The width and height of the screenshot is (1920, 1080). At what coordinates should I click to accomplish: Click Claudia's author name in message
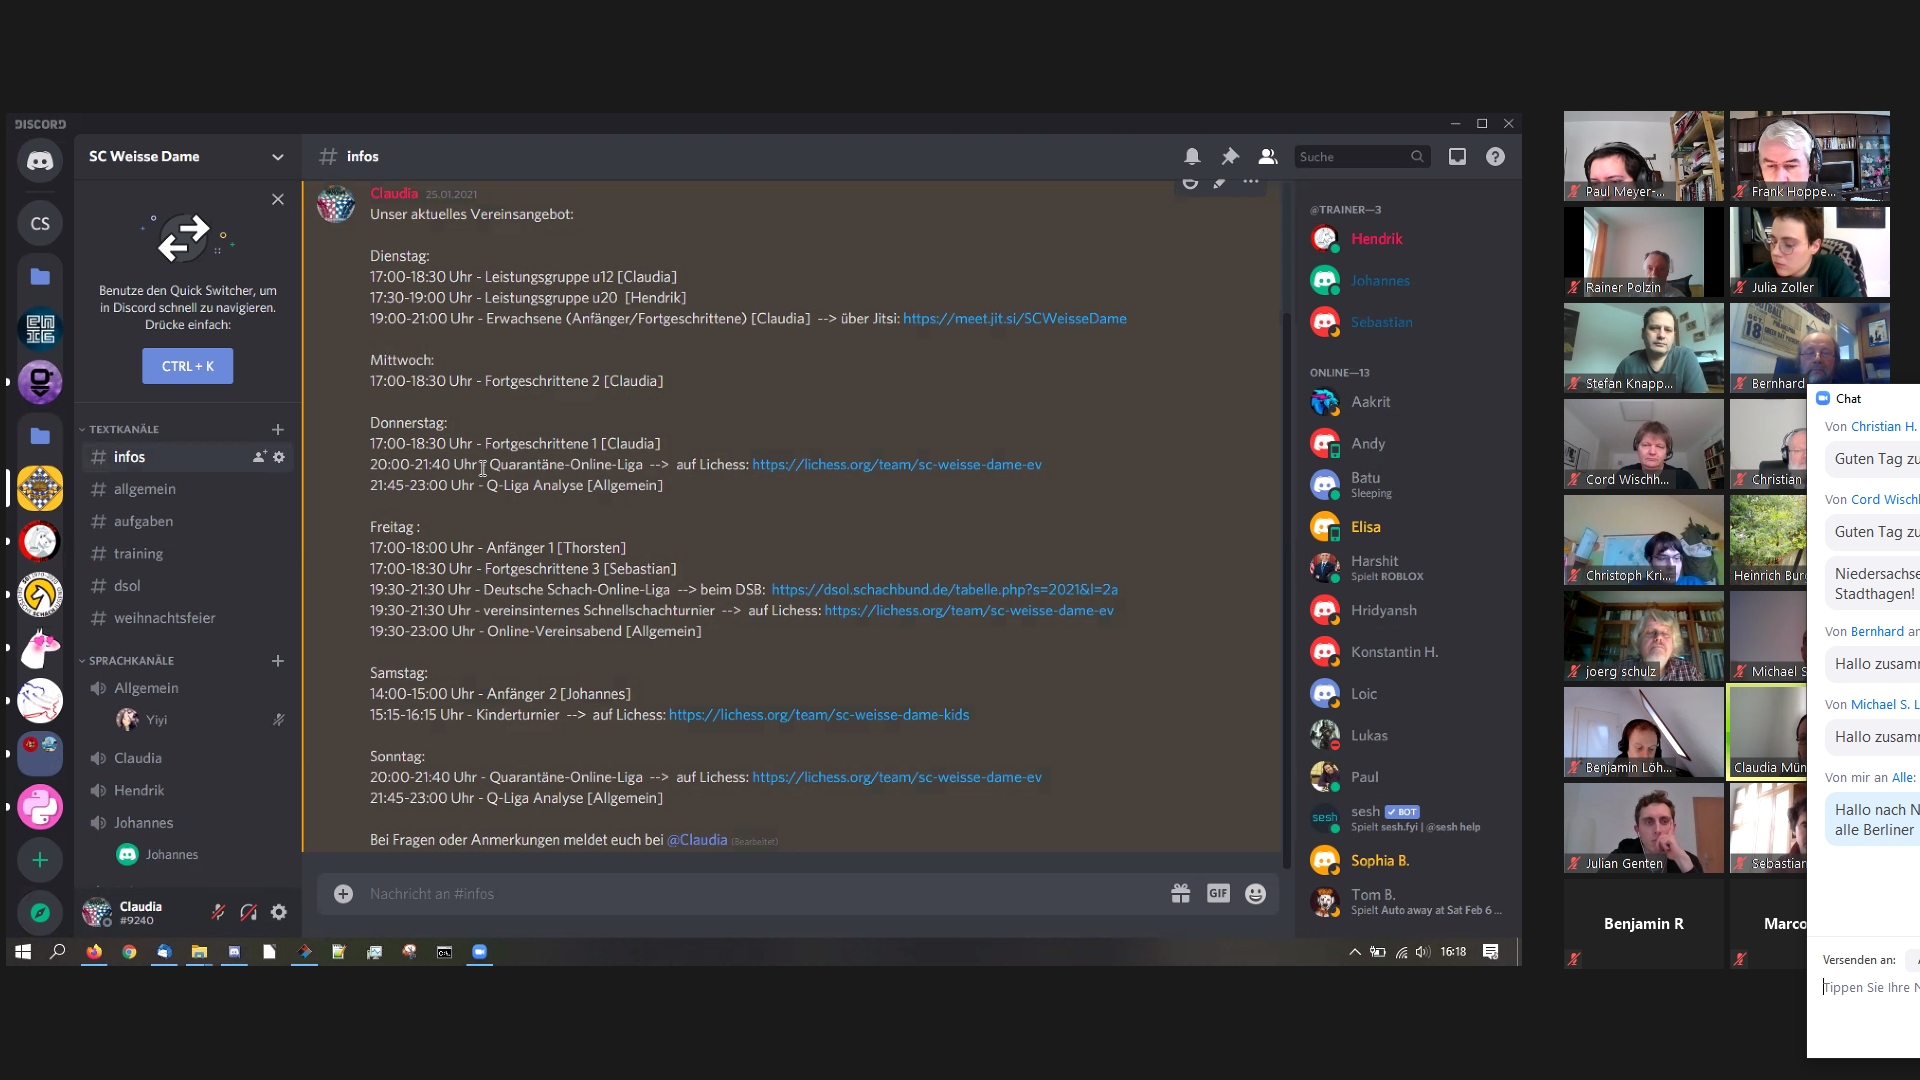tap(394, 193)
